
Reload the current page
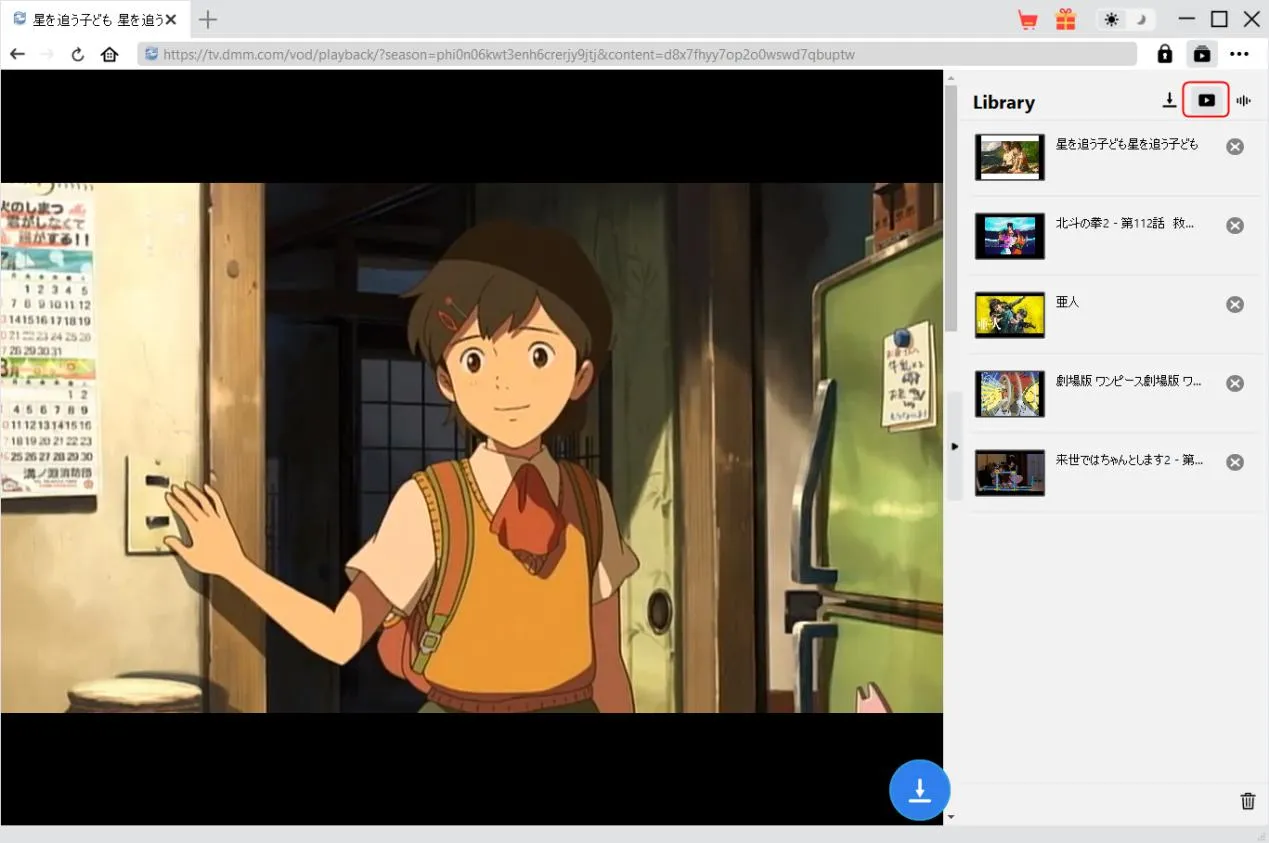[78, 54]
